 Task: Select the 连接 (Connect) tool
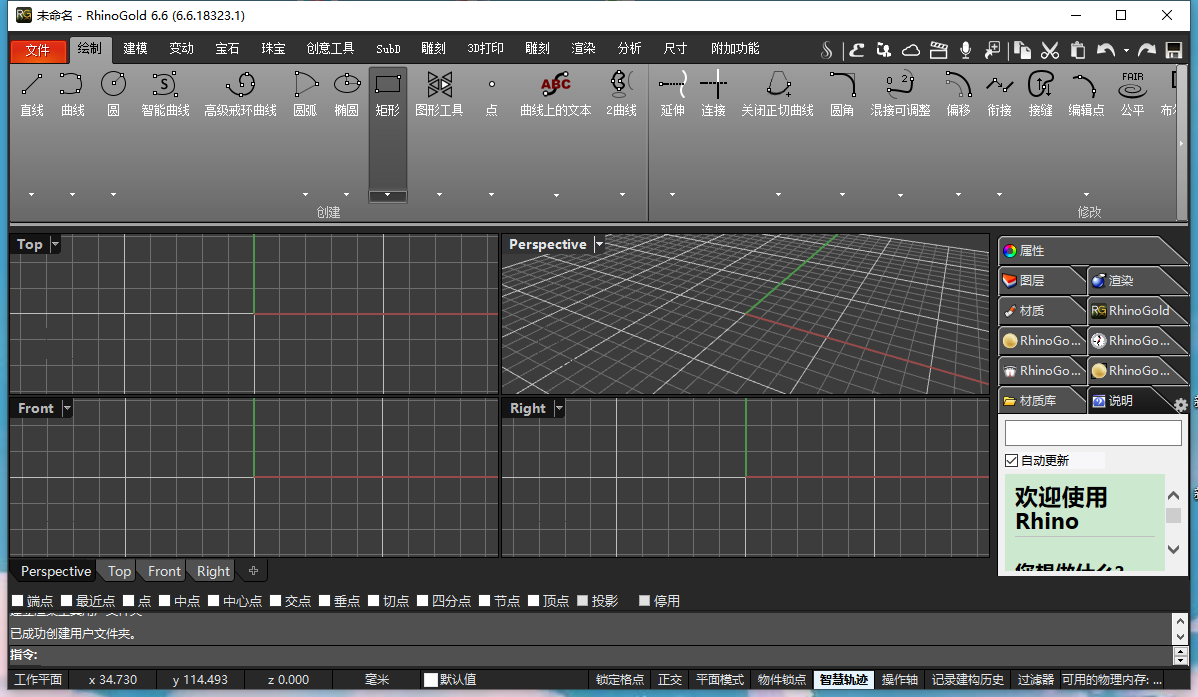713,94
